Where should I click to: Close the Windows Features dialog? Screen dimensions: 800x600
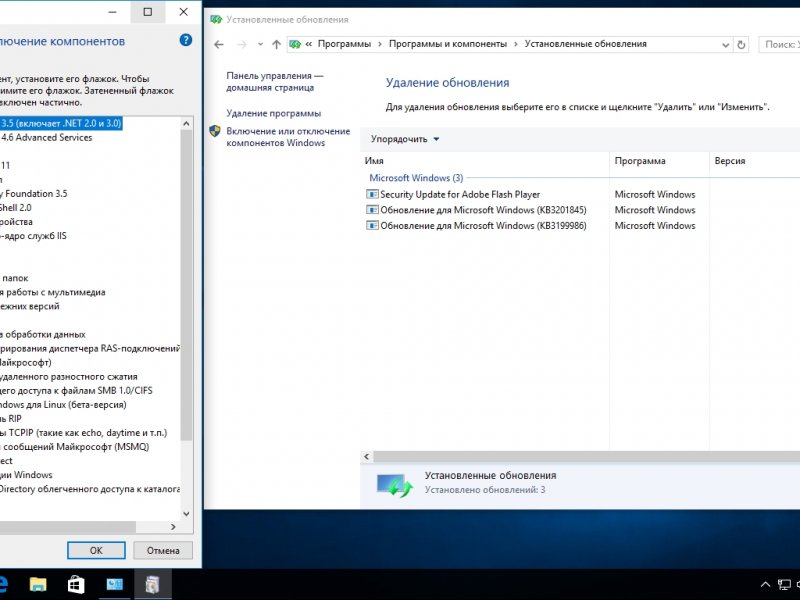(x=184, y=12)
